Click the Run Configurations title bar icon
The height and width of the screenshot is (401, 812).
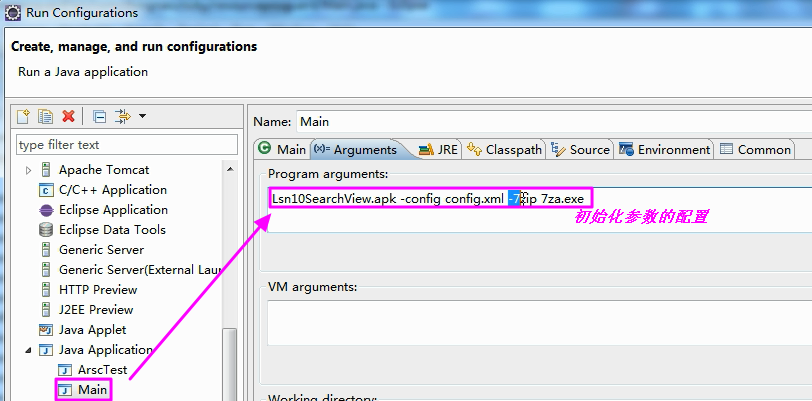(12, 12)
